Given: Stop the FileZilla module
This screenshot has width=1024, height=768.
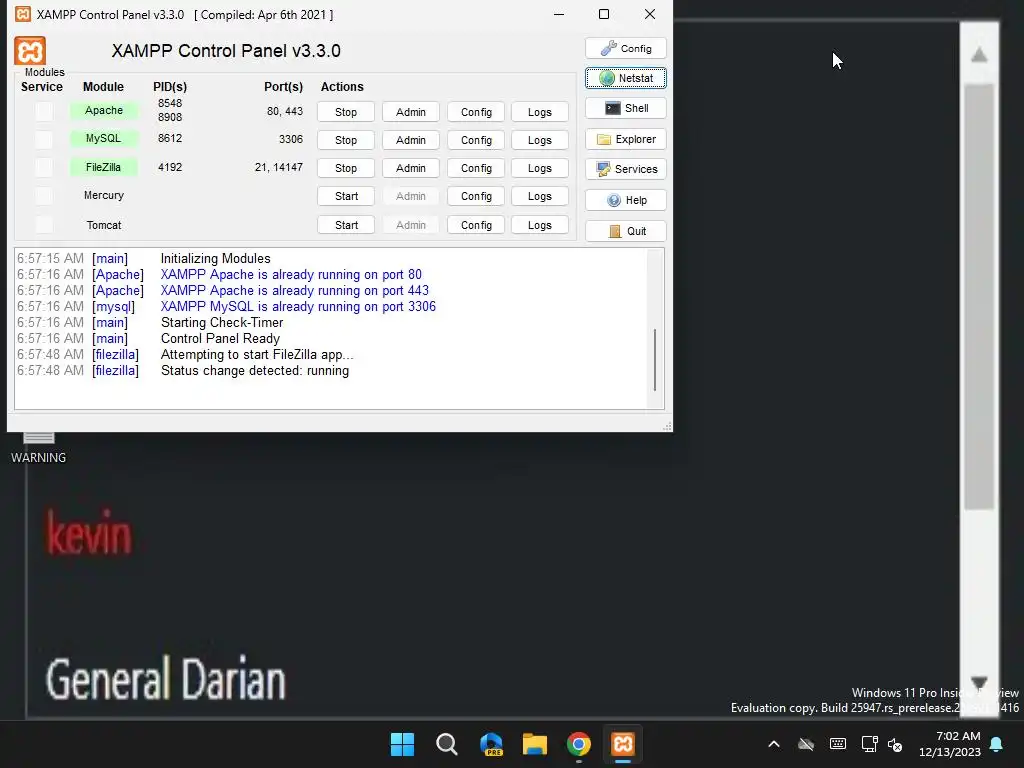Looking at the screenshot, I should (x=346, y=168).
